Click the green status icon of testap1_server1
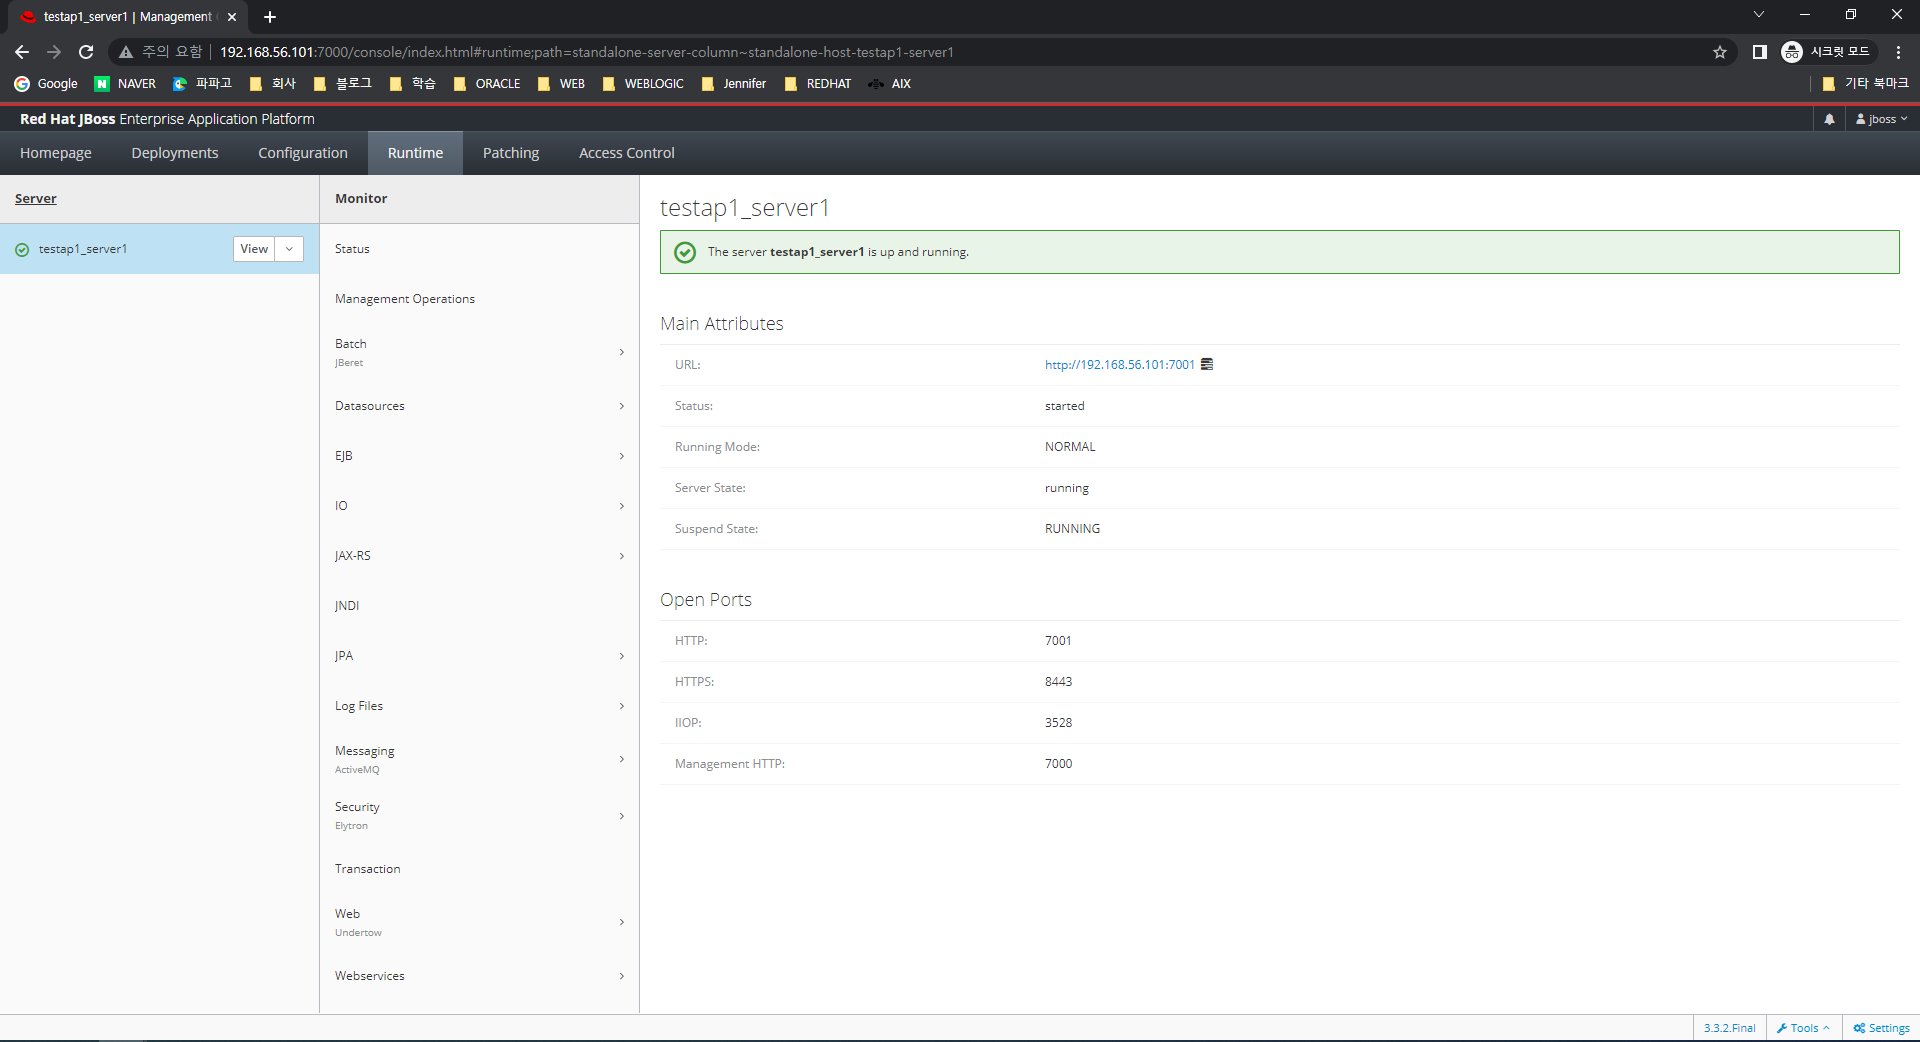The width and height of the screenshot is (1920, 1042). (x=22, y=250)
